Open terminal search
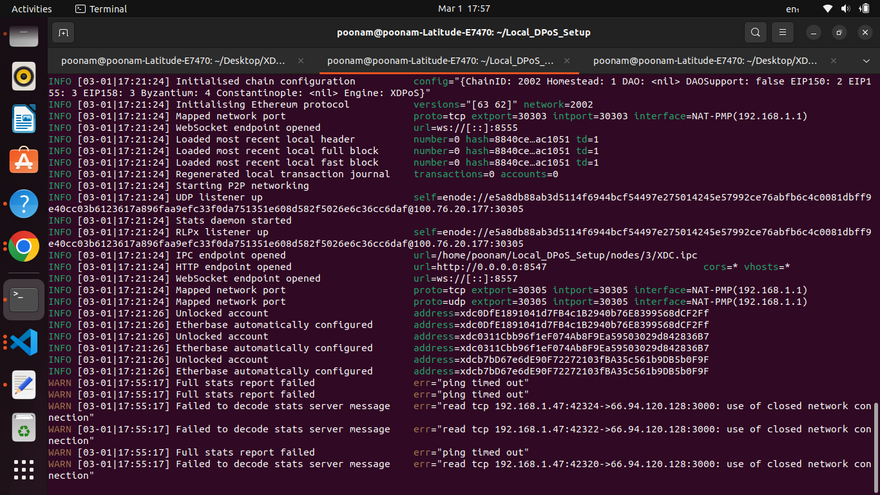Image resolution: width=880 pixels, height=495 pixels. (755, 33)
